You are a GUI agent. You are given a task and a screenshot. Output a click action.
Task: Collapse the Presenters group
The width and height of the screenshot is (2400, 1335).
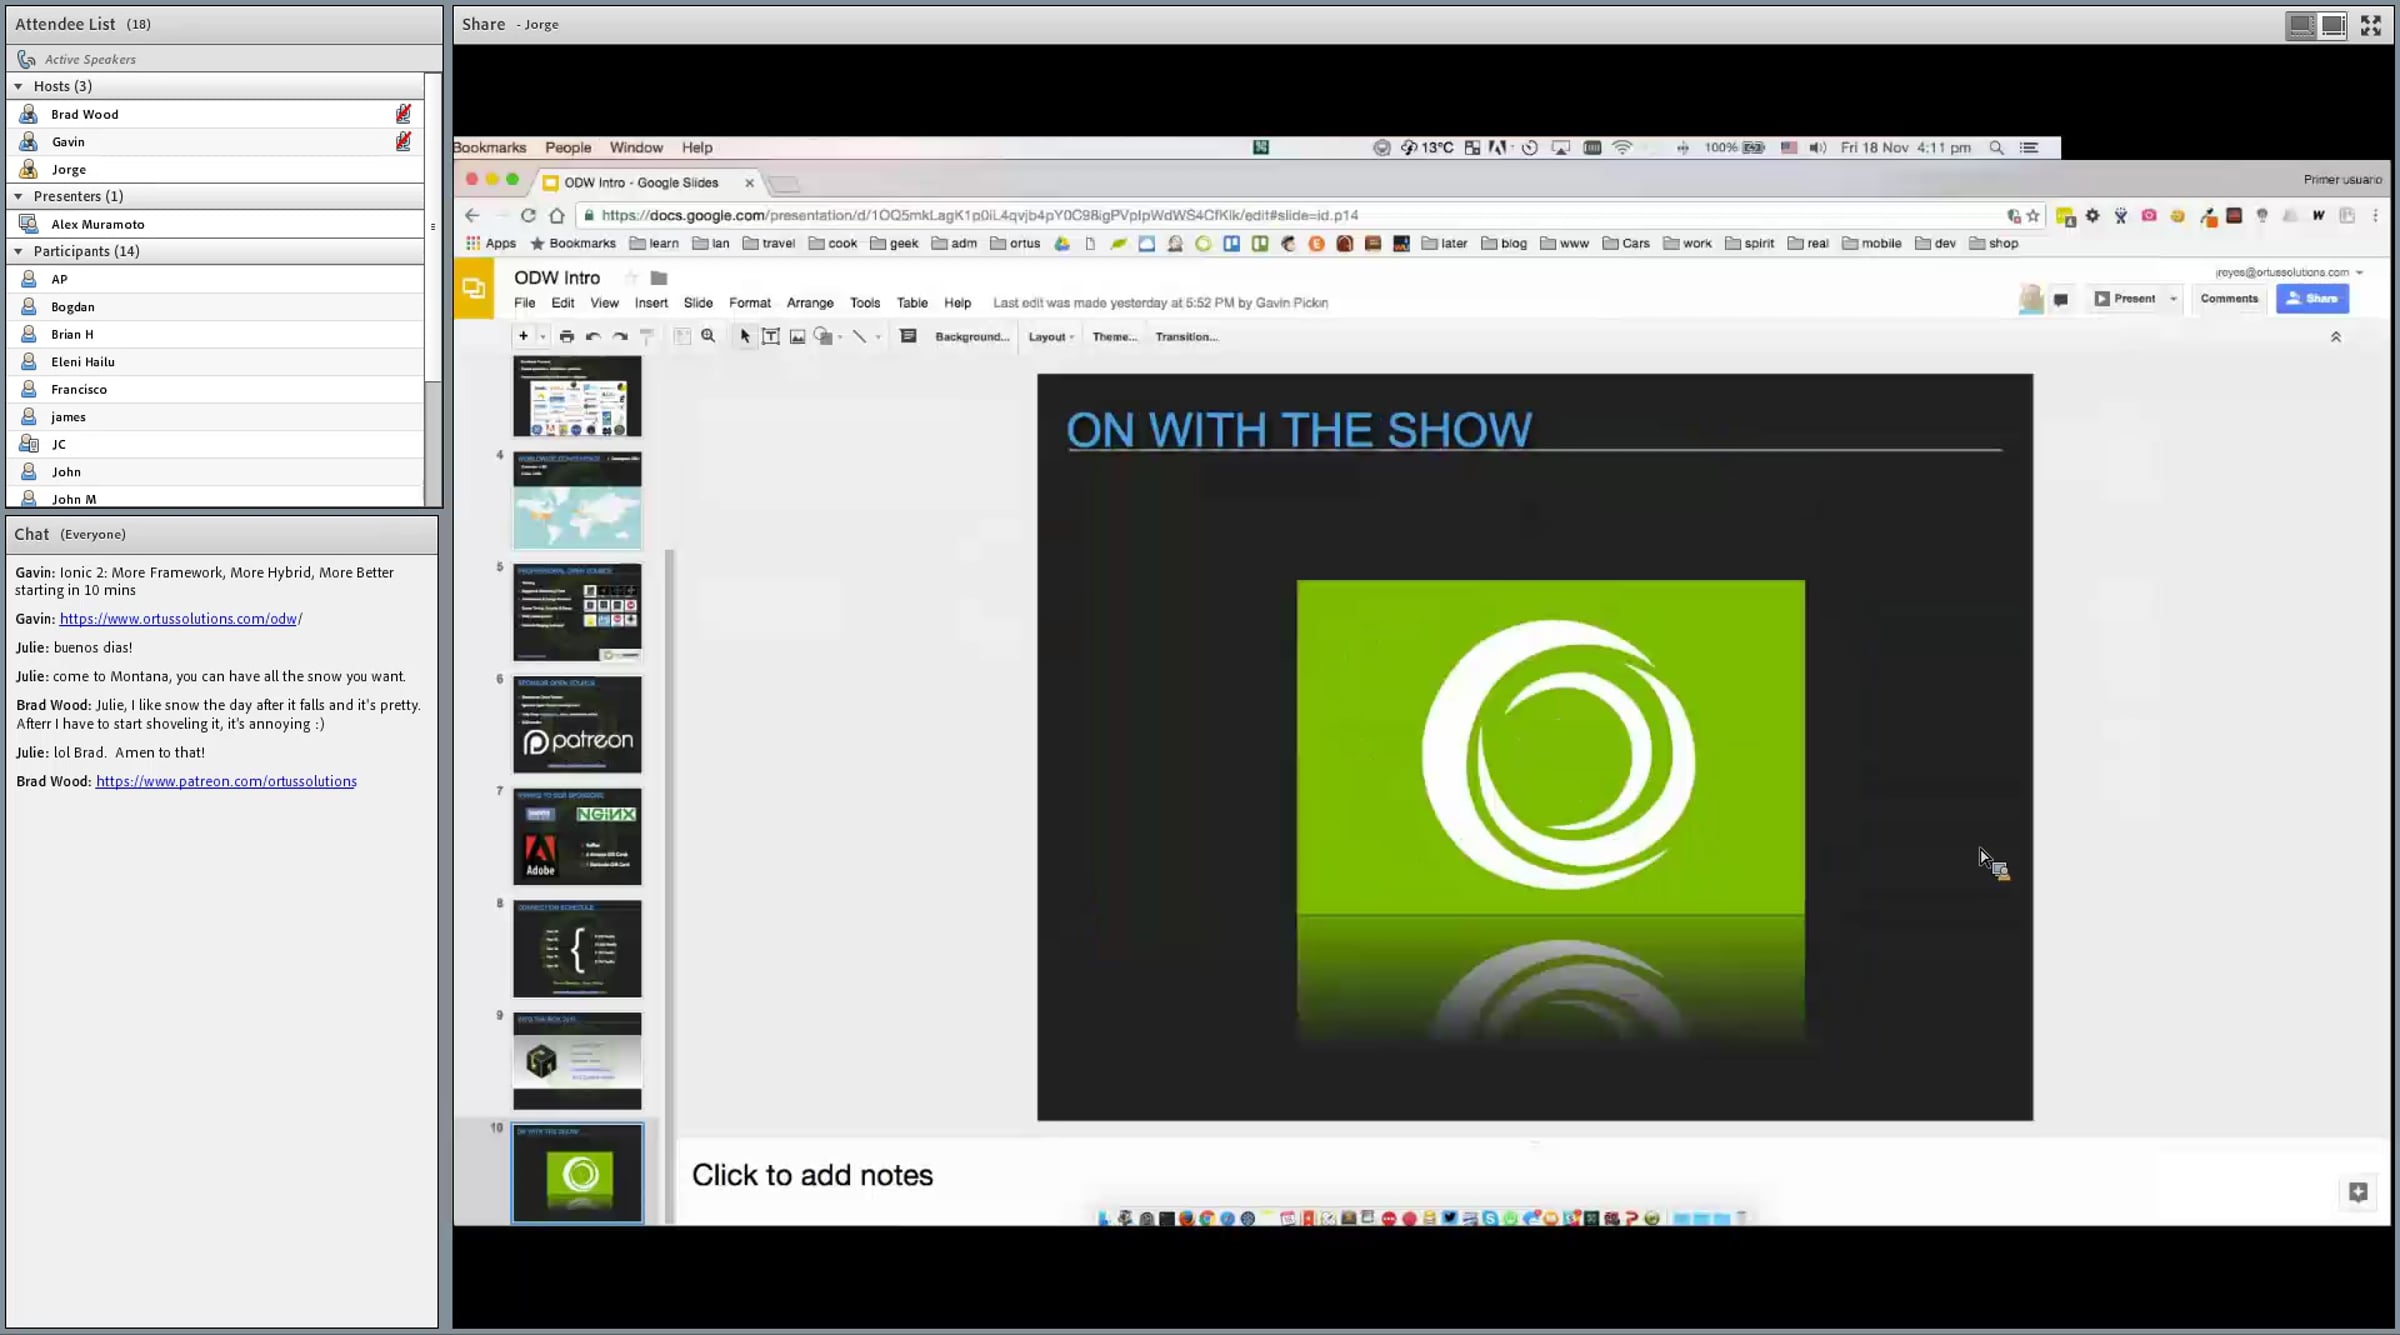click(x=18, y=196)
